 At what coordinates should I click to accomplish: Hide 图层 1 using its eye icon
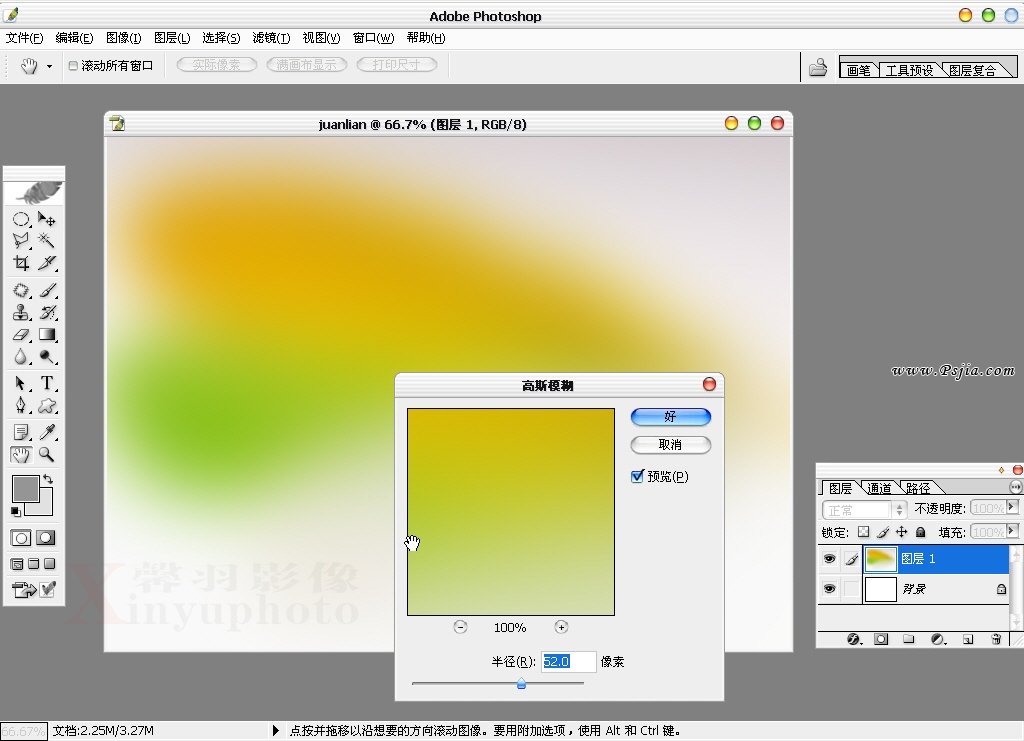point(829,559)
